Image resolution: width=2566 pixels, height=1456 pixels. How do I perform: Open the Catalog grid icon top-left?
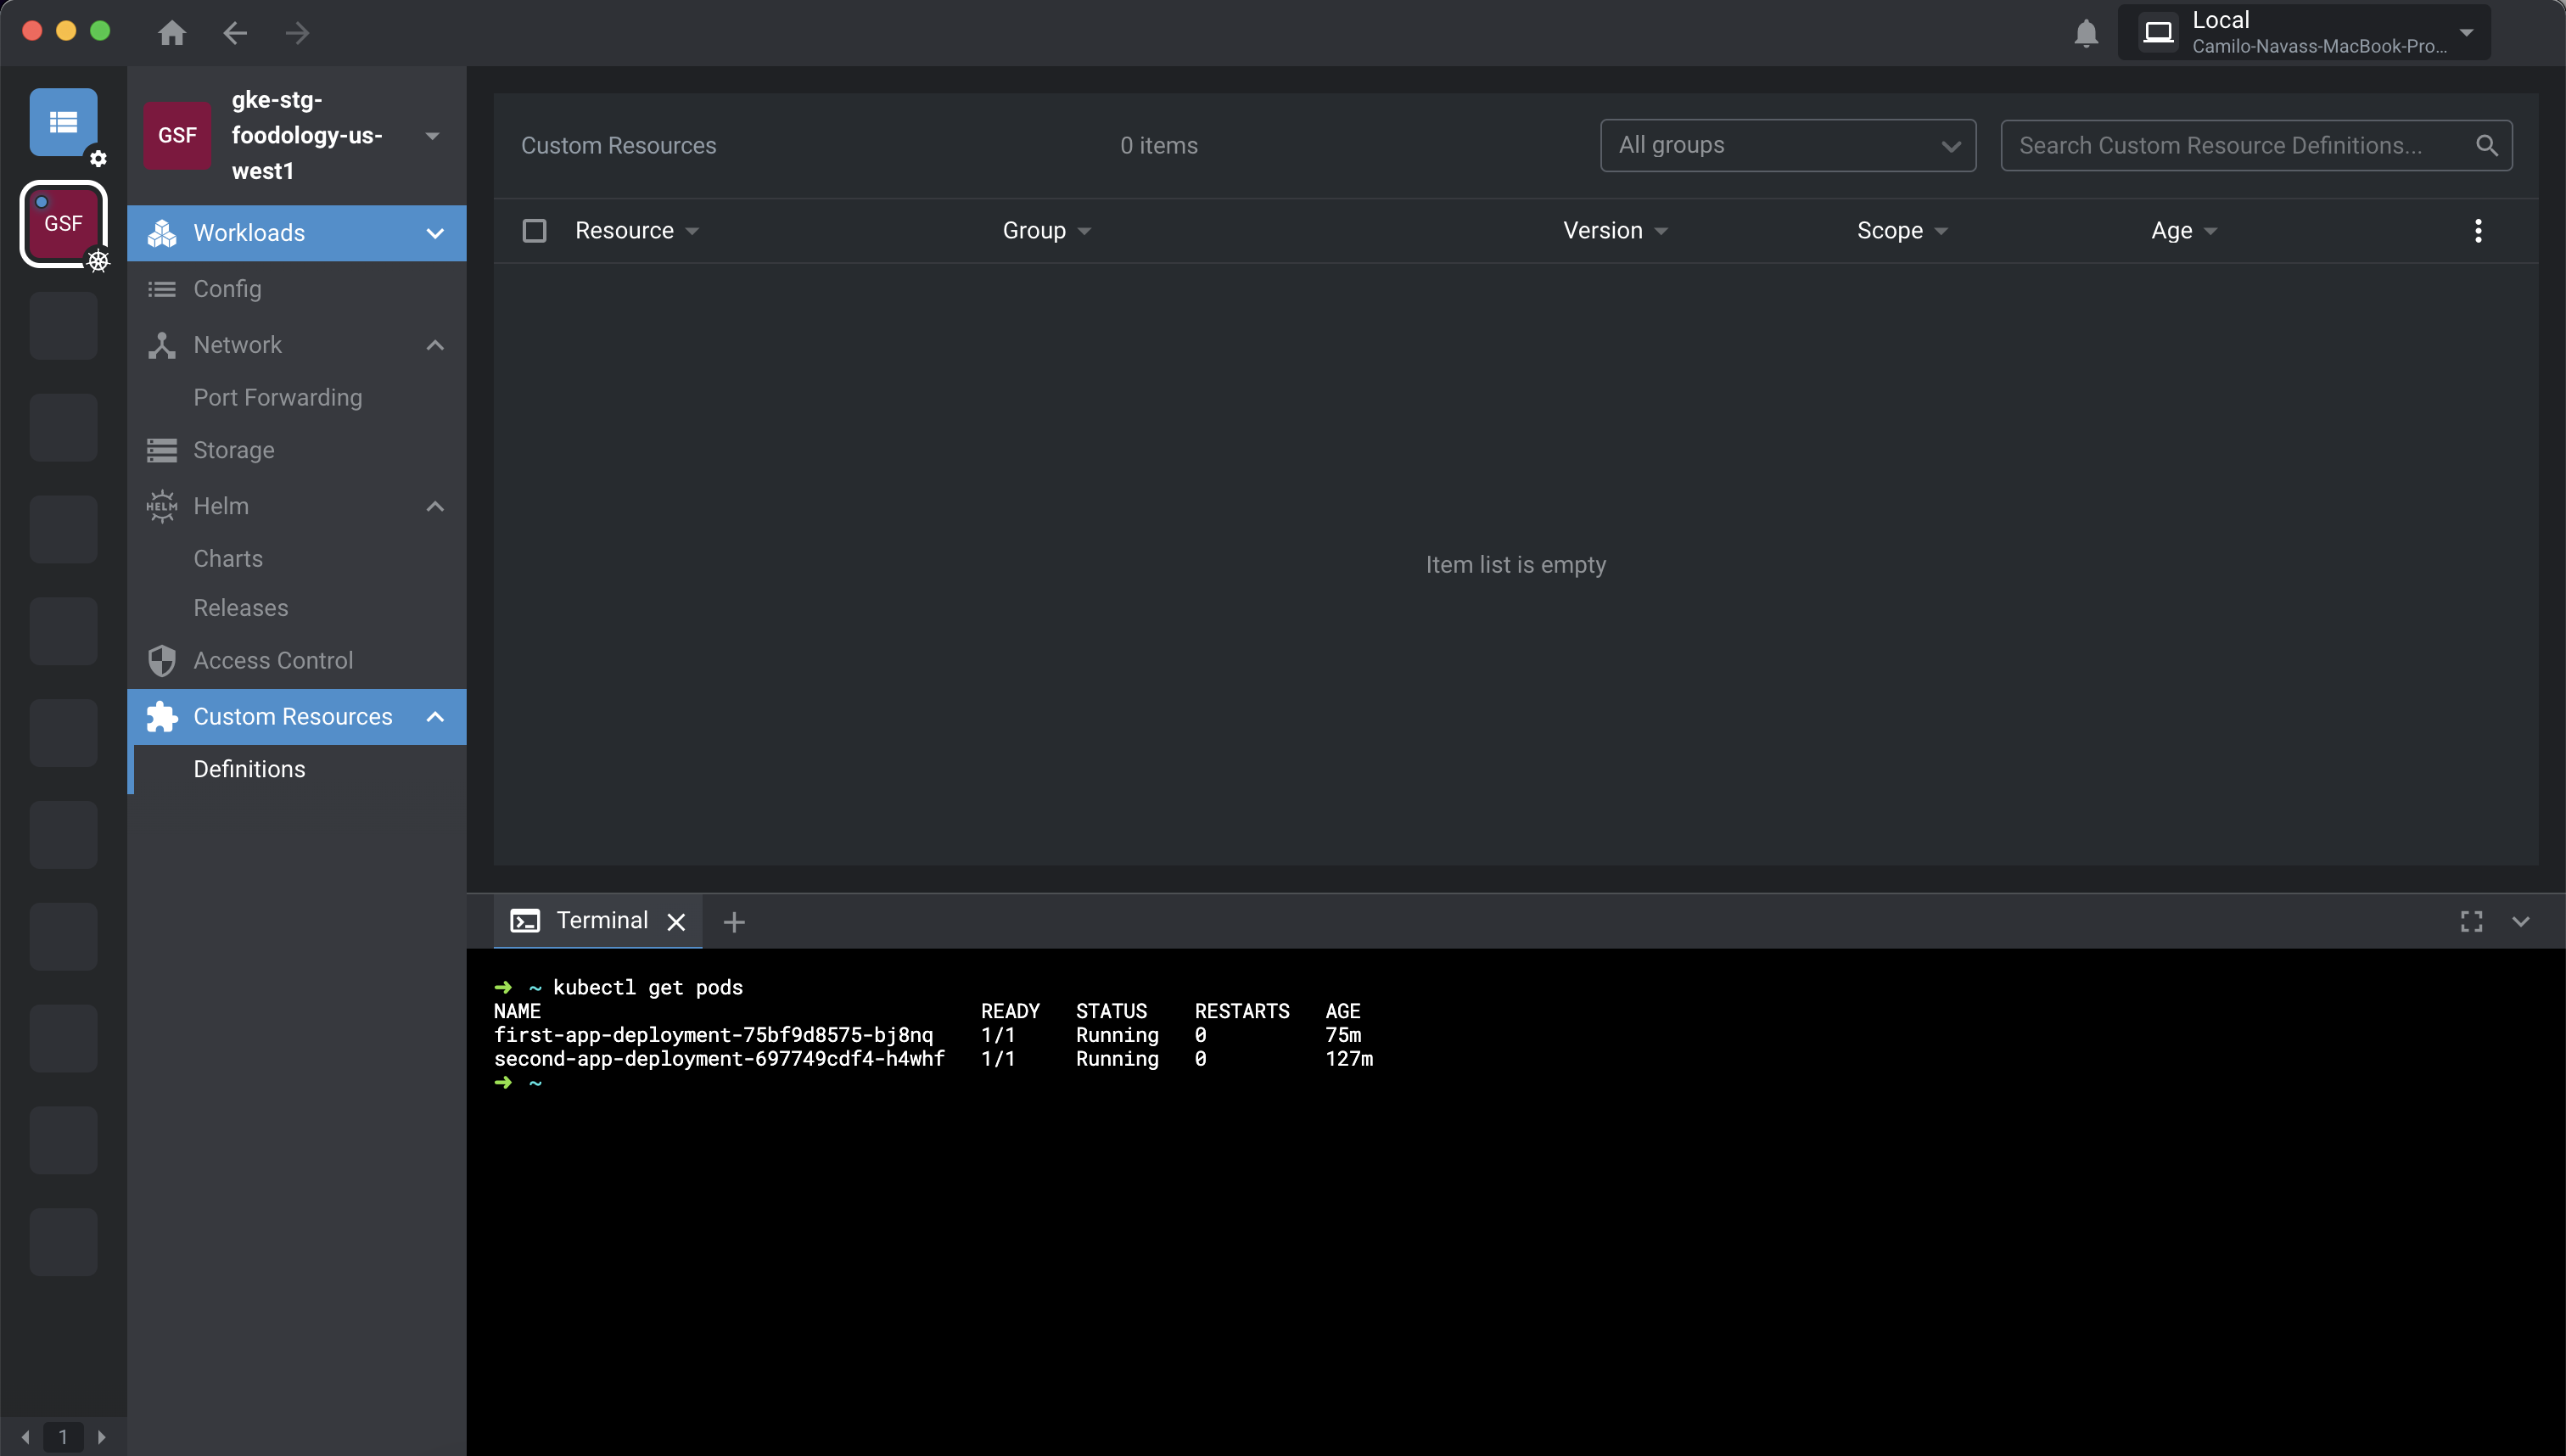click(63, 122)
